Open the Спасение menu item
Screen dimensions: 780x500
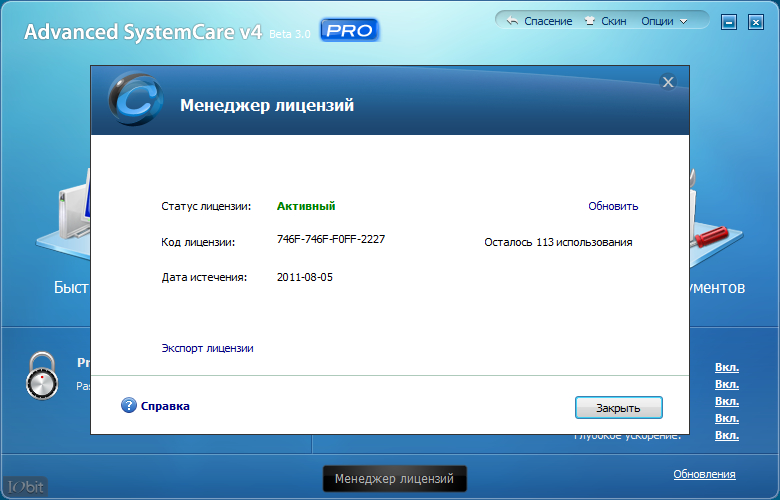[x=548, y=21]
